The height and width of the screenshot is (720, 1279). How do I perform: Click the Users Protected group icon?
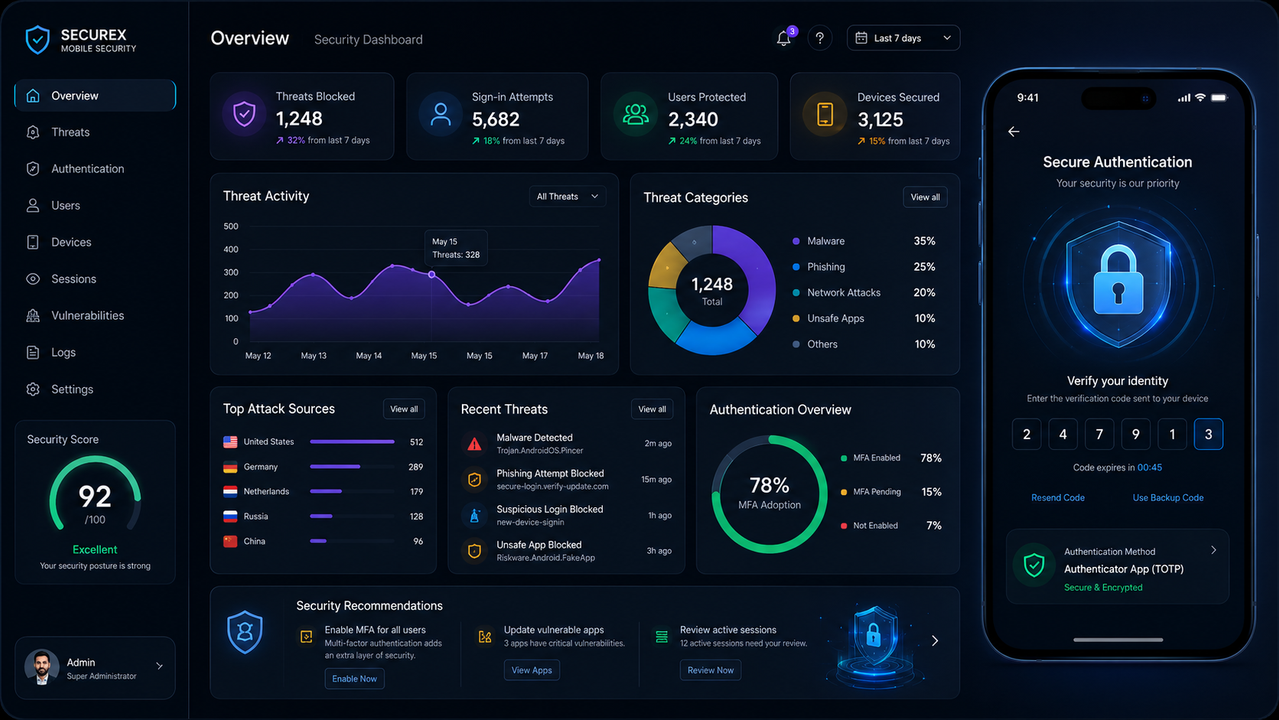(x=635, y=114)
